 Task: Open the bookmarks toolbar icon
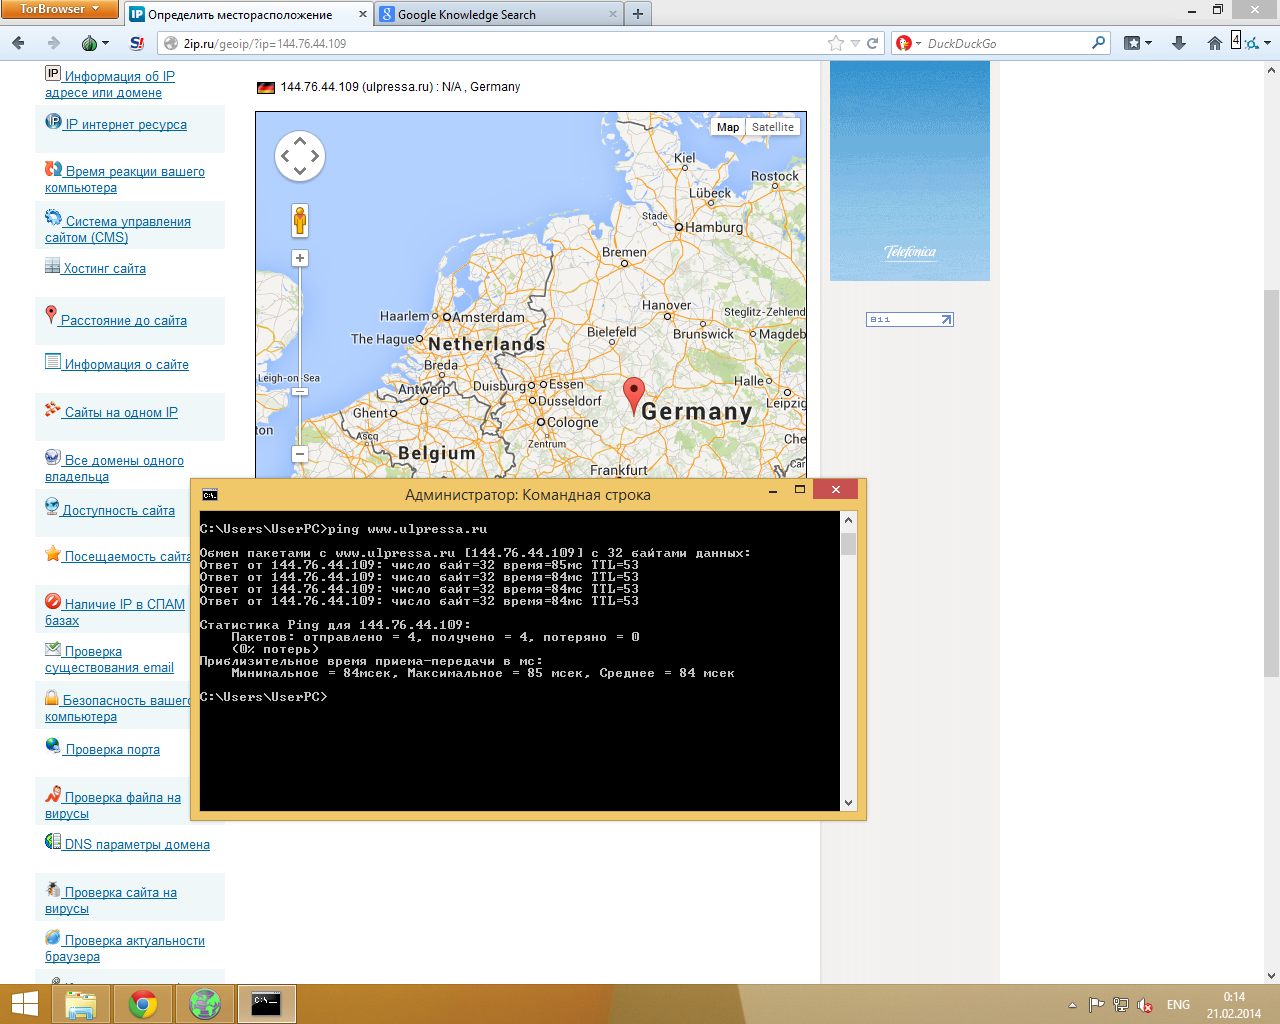tap(1132, 43)
